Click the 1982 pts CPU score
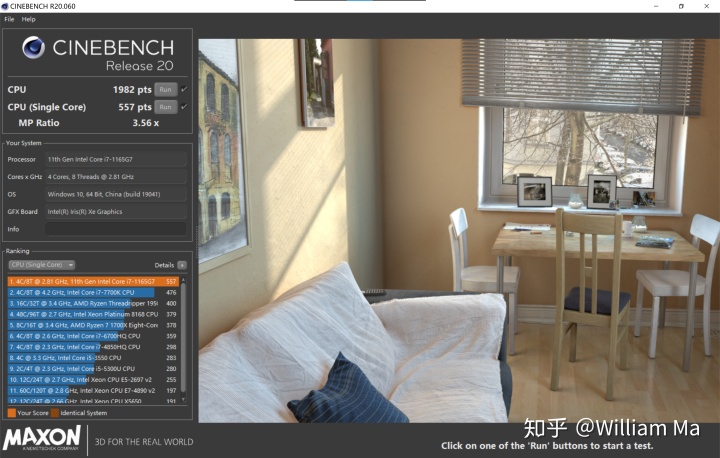This screenshot has width=720, height=458. [x=132, y=90]
